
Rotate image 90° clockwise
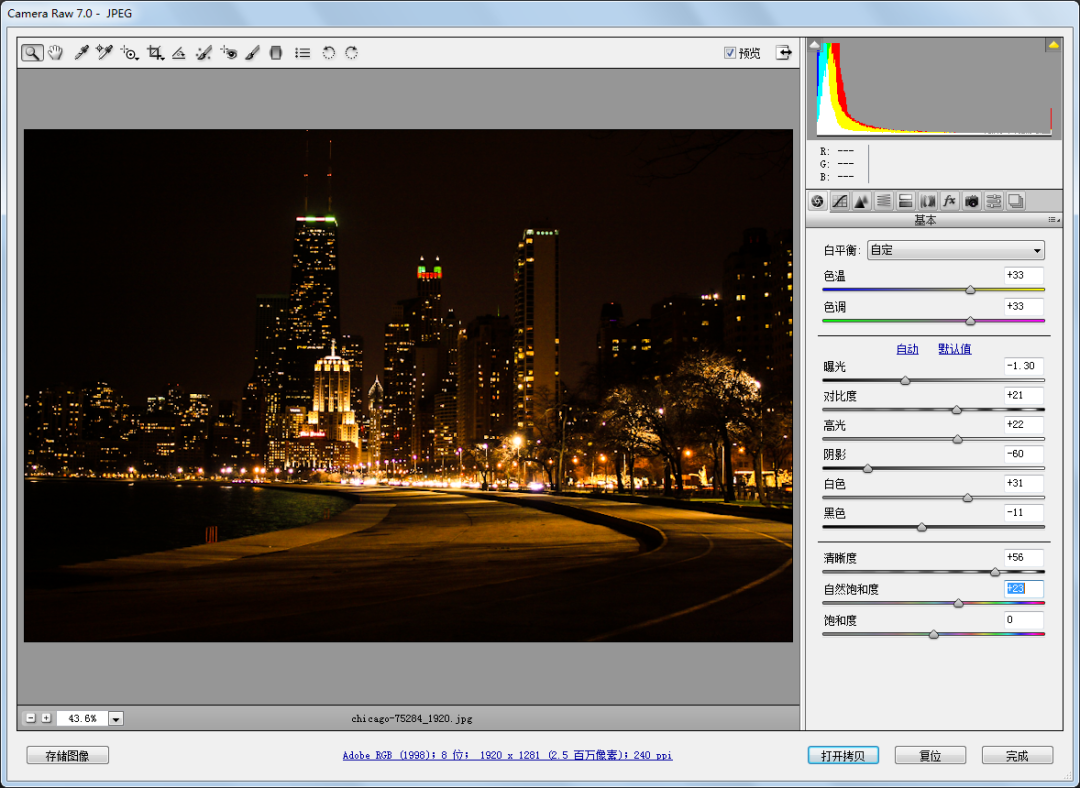pos(351,52)
